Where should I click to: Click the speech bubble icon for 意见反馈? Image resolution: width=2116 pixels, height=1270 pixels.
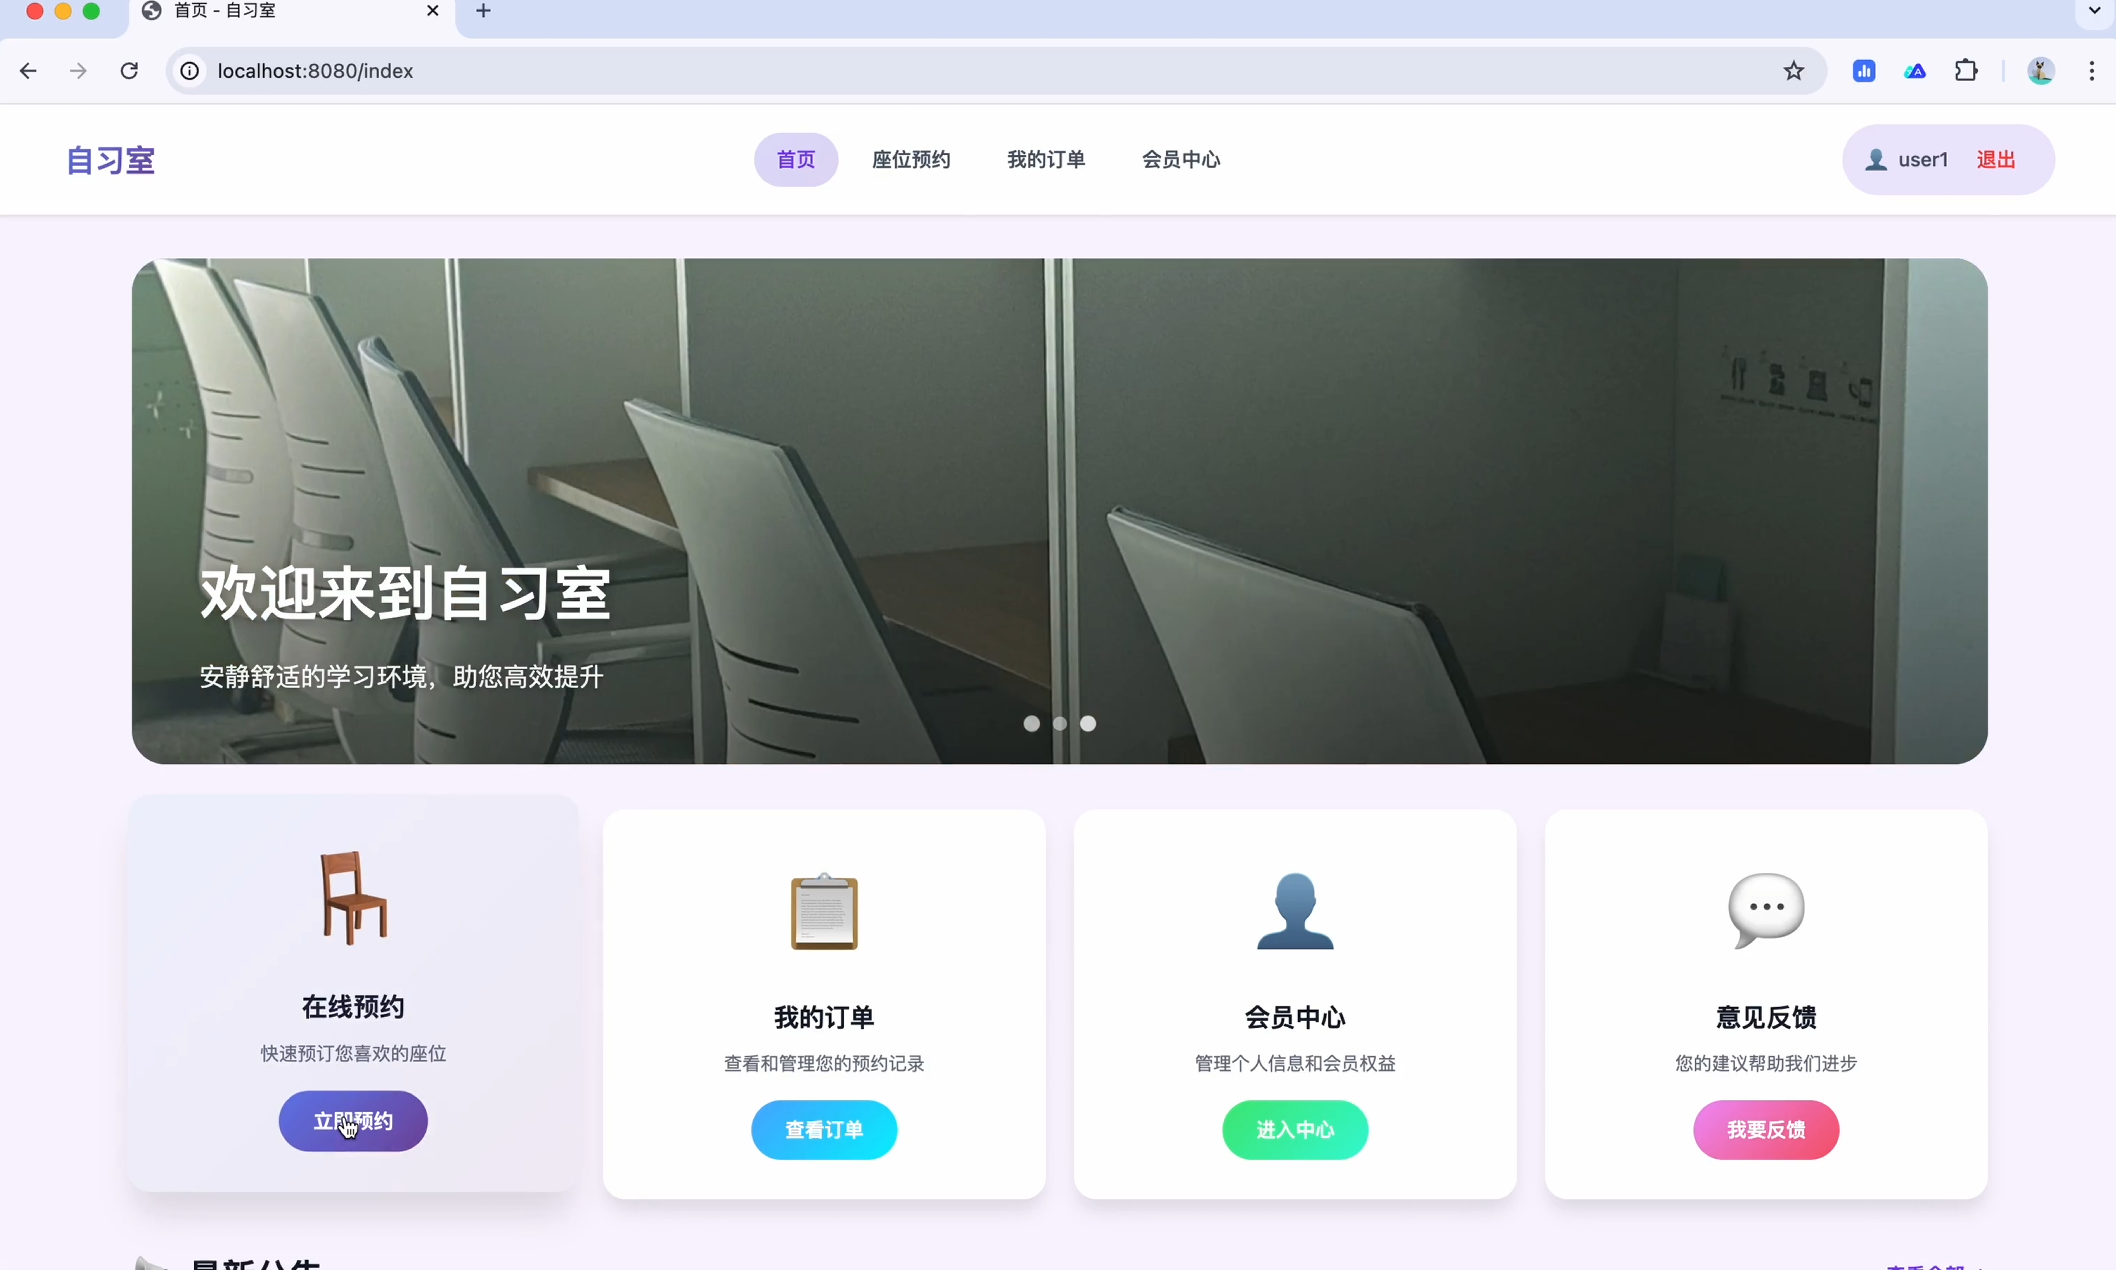(x=1766, y=909)
